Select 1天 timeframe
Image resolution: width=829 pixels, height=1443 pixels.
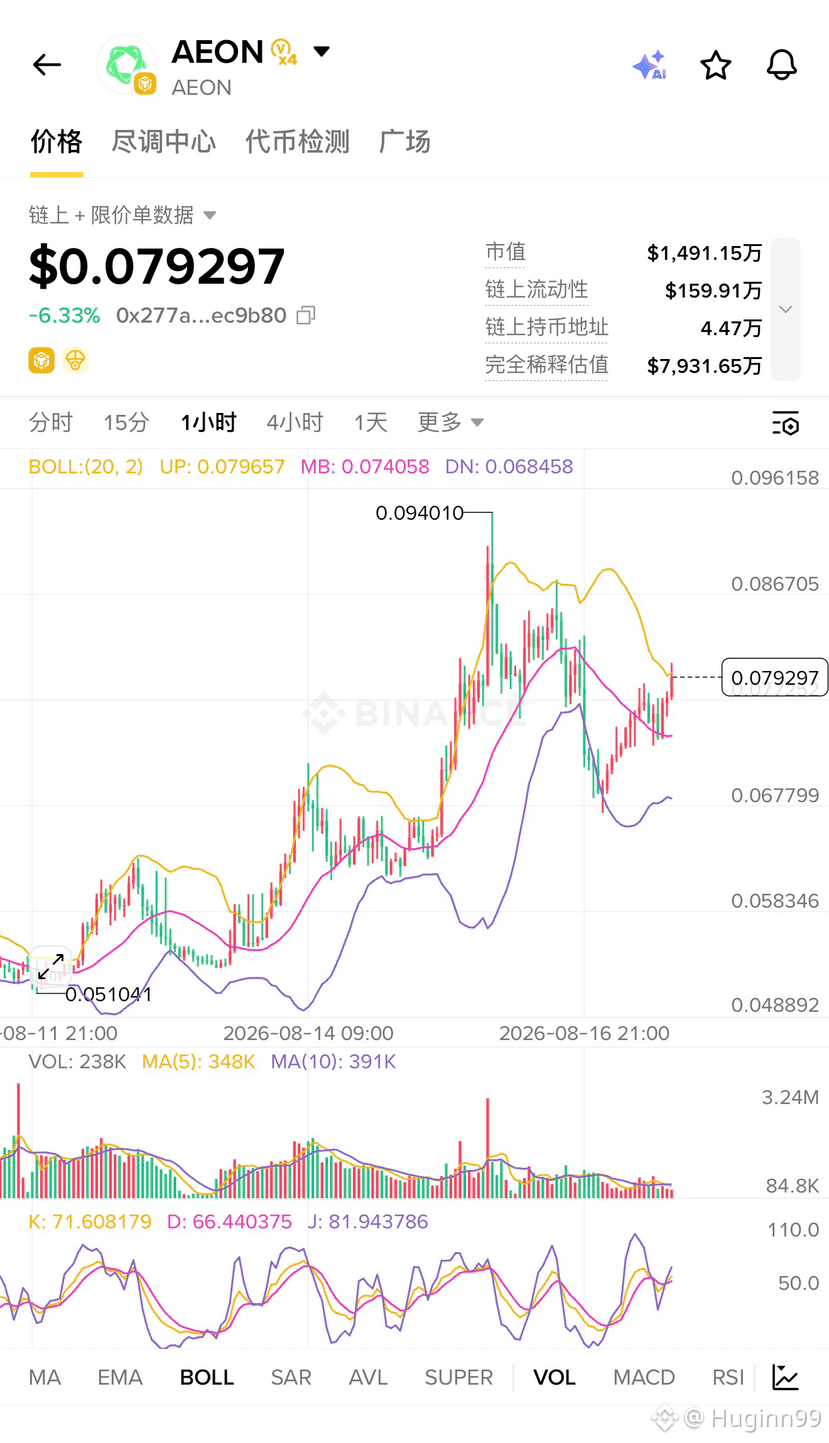[x=370, y=423]
